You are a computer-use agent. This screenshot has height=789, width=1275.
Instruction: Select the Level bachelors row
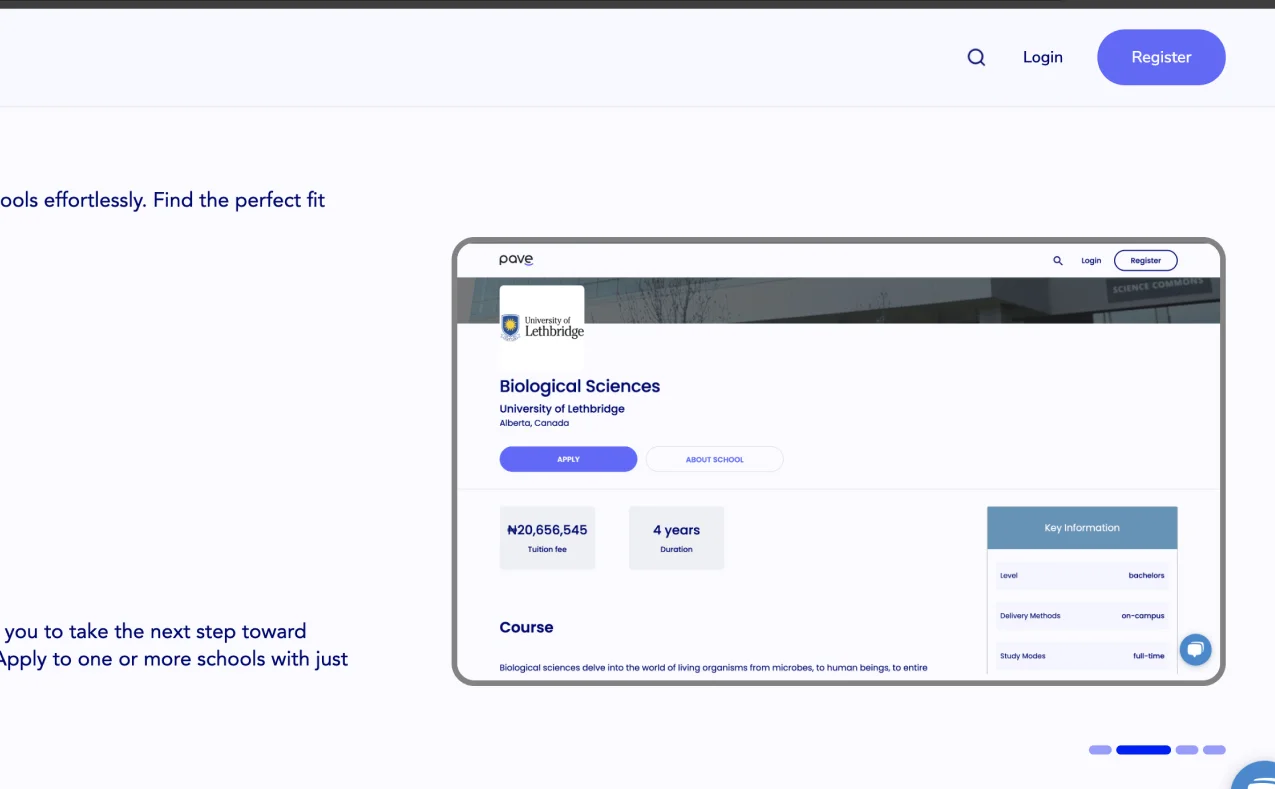click(1082, 576)
